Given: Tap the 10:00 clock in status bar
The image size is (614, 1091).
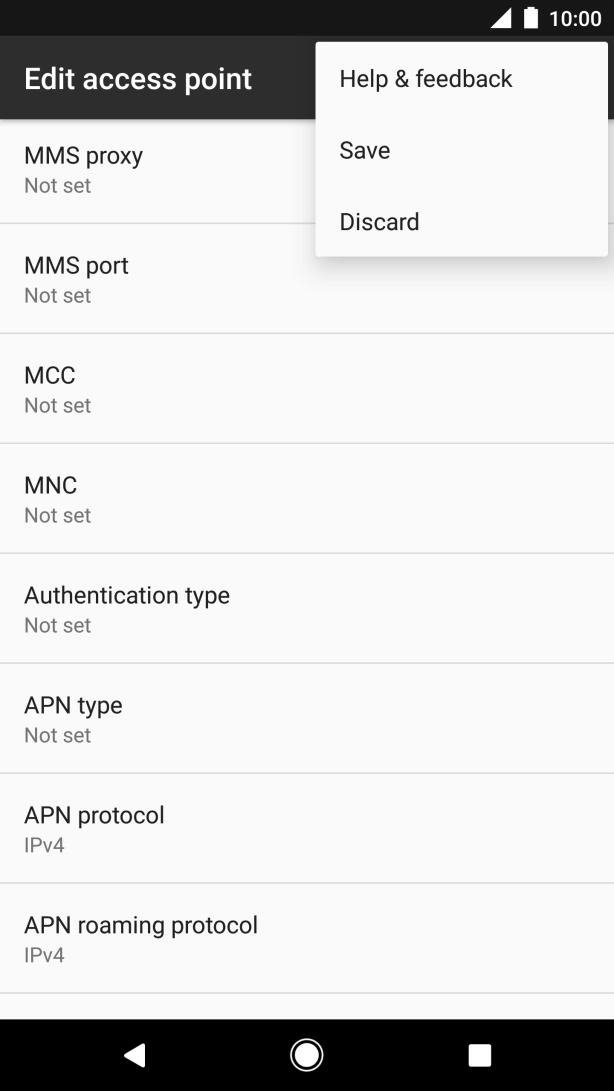Looking at the screenshot, I should (x=575, y=18).
